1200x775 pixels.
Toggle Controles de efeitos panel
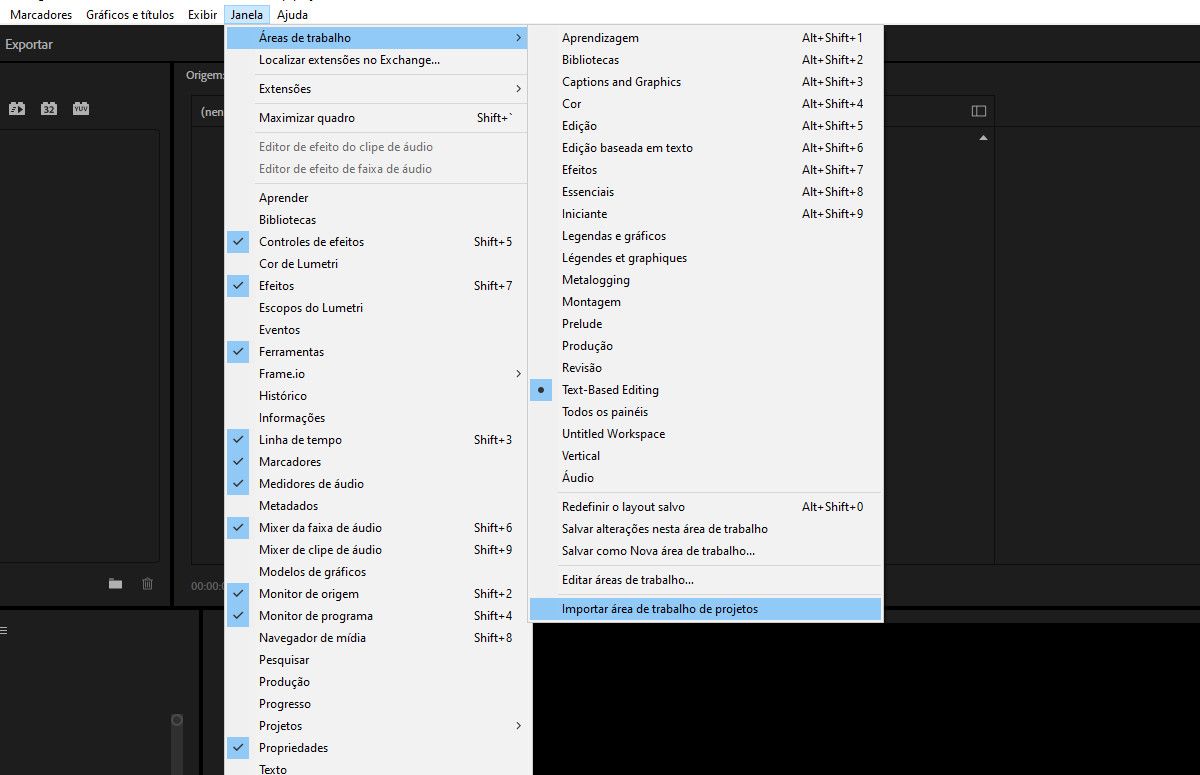376,242
